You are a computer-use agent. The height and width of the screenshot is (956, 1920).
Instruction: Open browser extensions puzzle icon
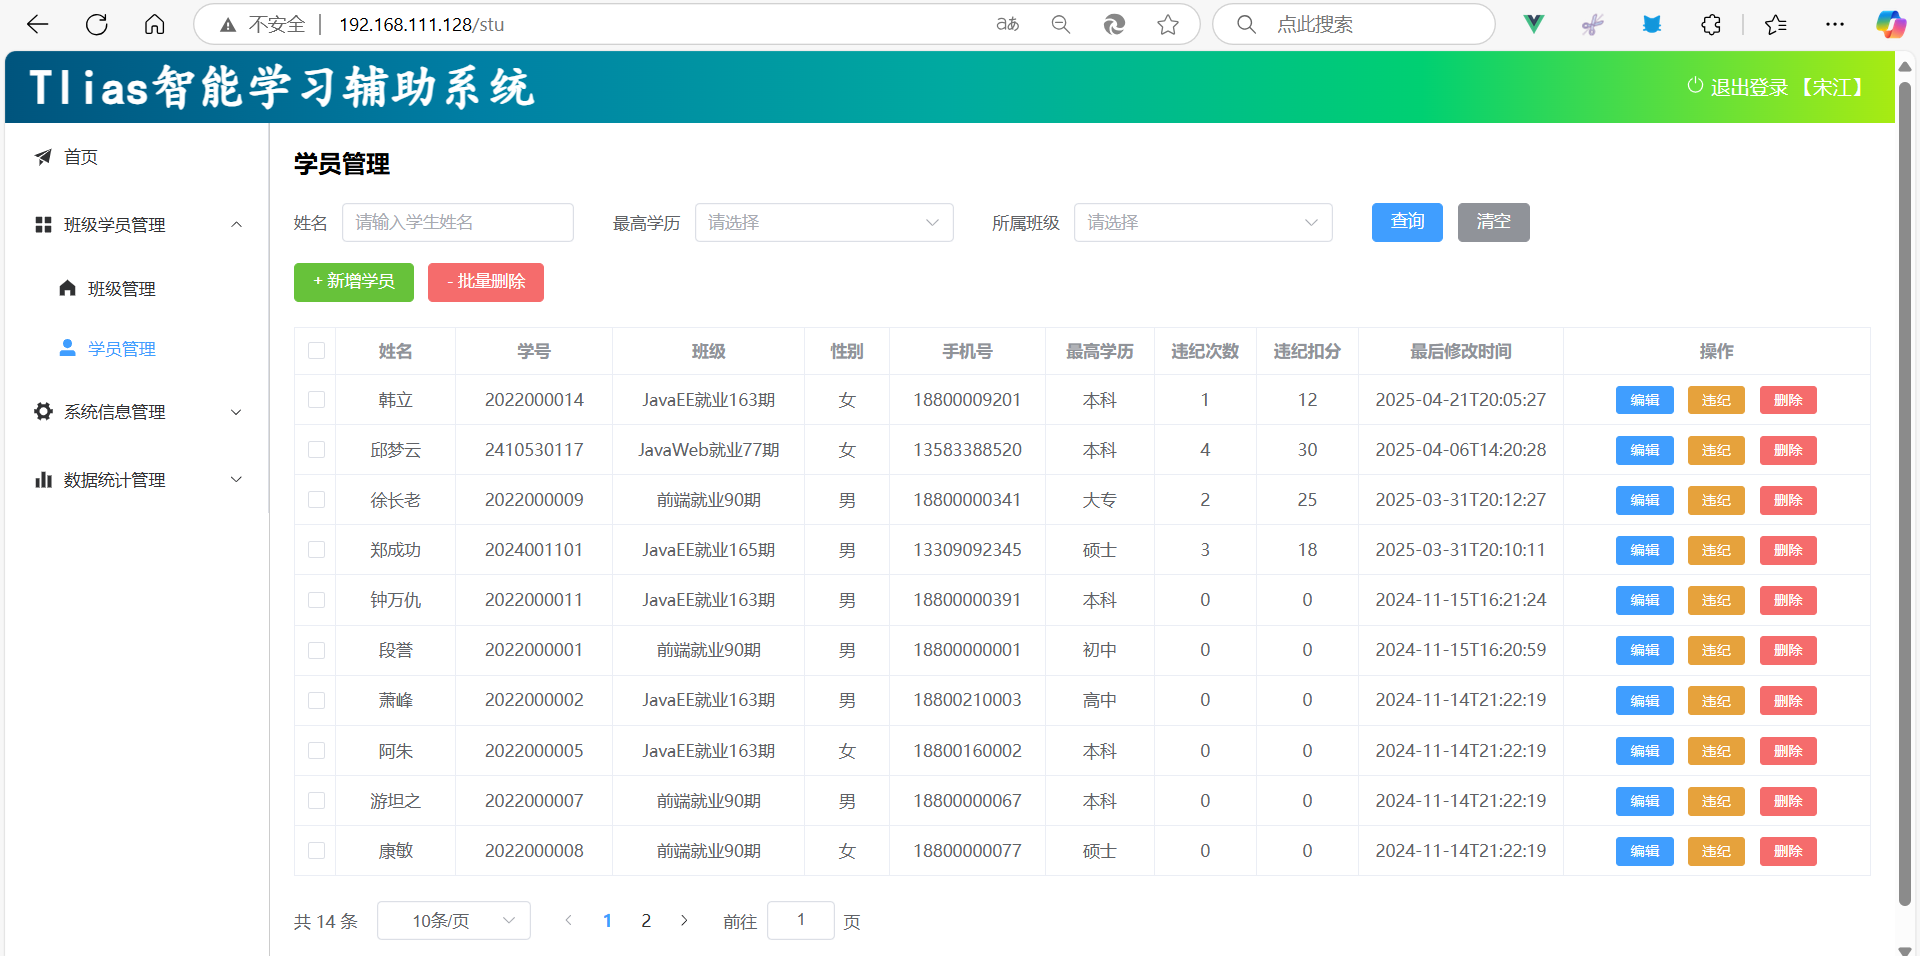(1711, 24)
